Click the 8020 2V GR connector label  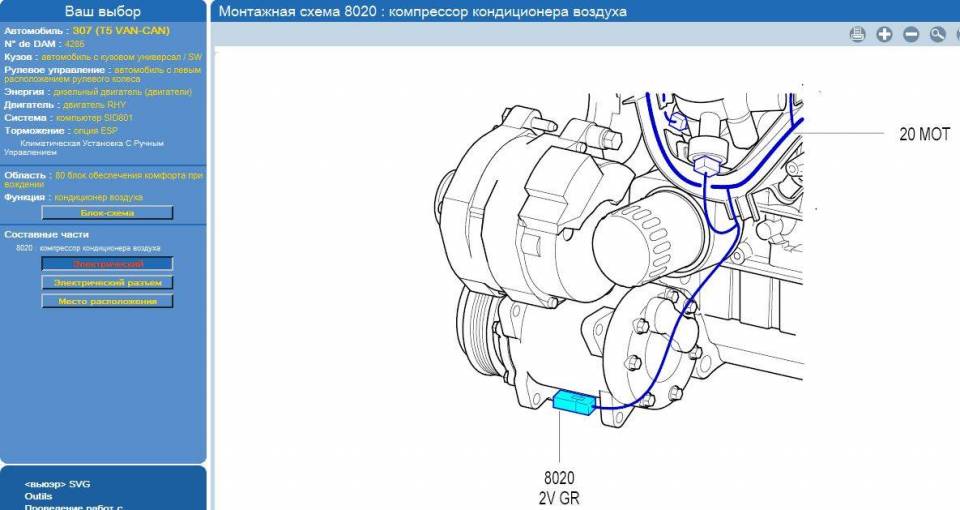pyautogui.click(x=560, y=488)
